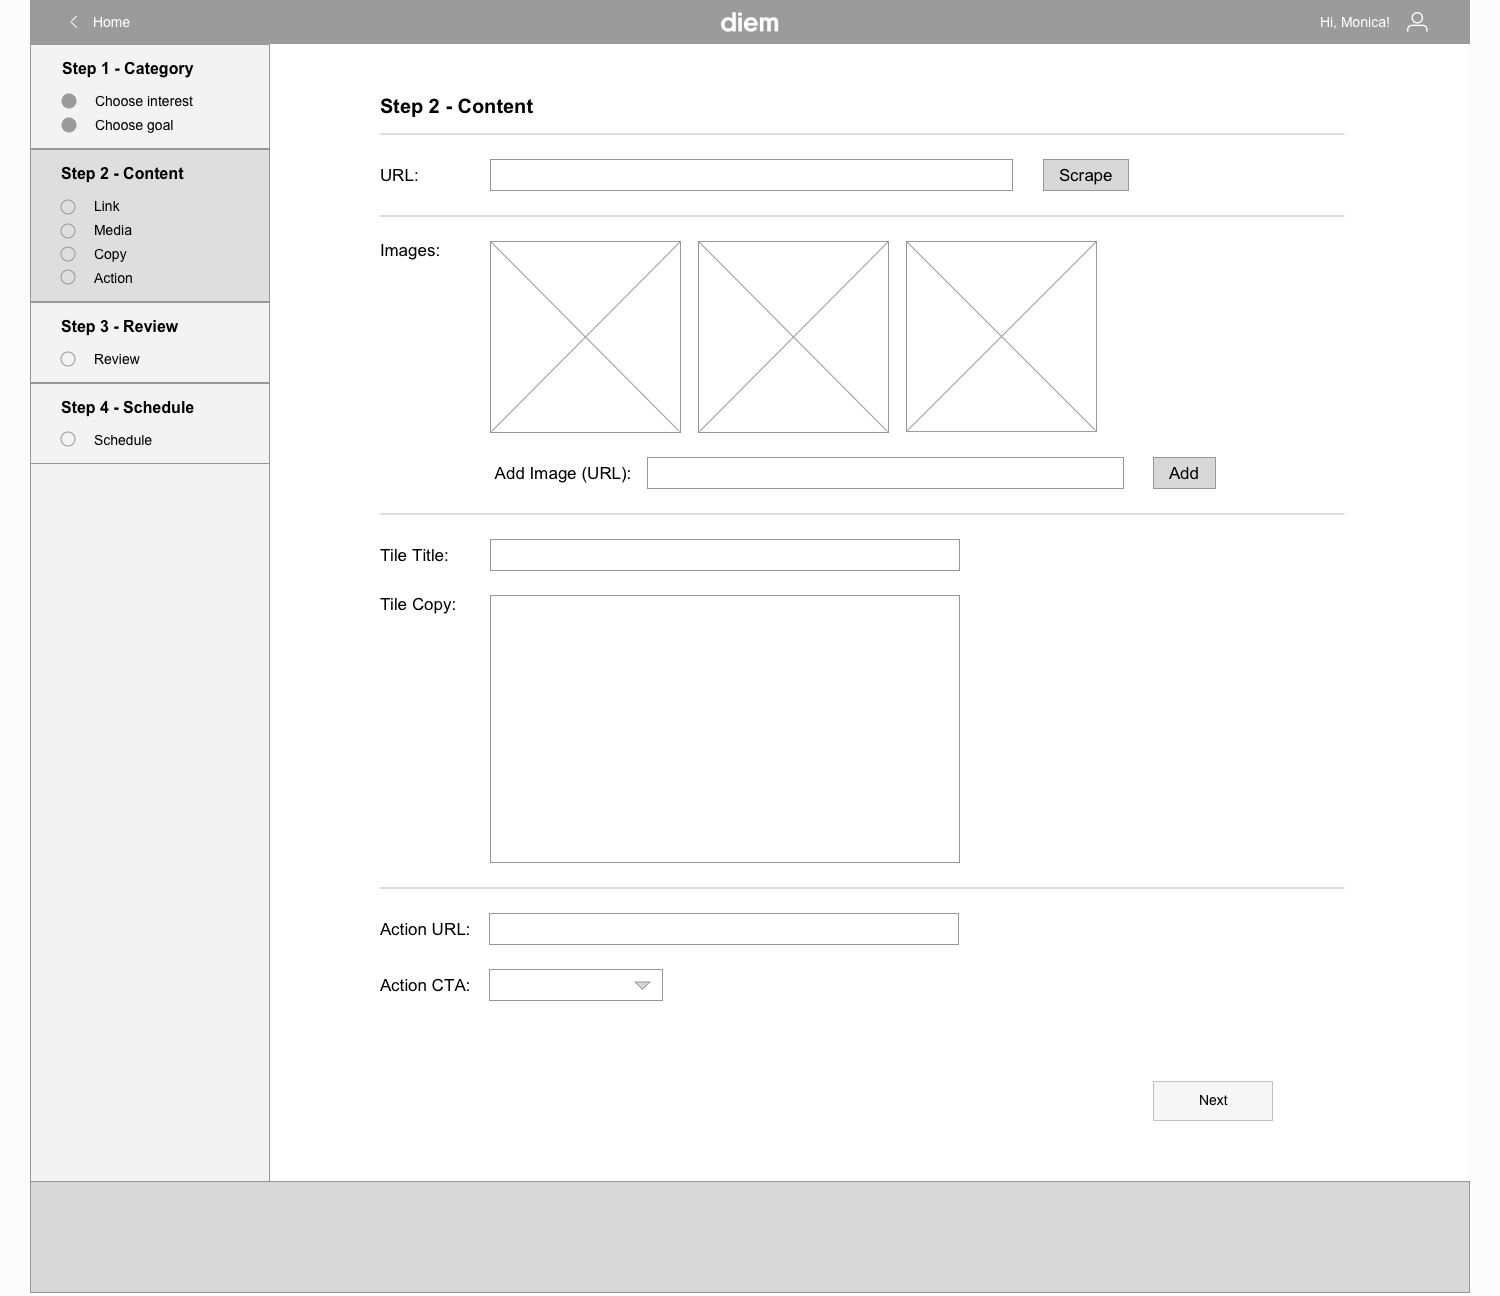Click the Scrape button
This screenshot has width=1500, height=1296.
[x=1085, y=175]
